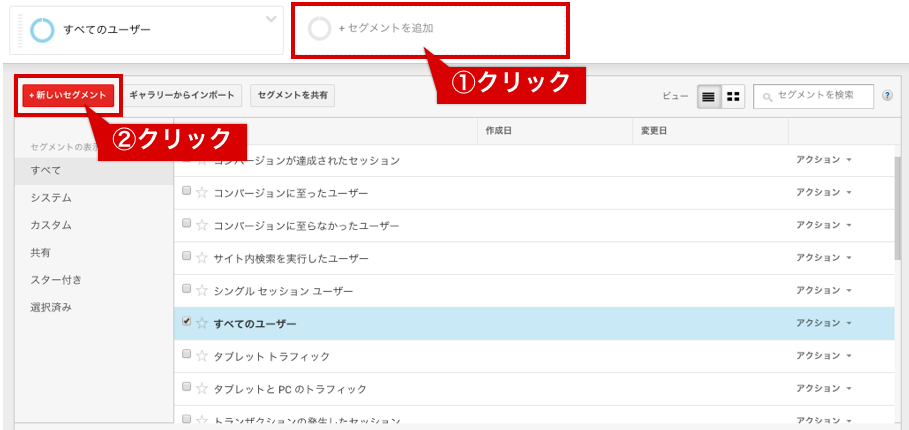
Task: Expand the すべてのユーザー segment card chevron
Action: tap(270, 19)
